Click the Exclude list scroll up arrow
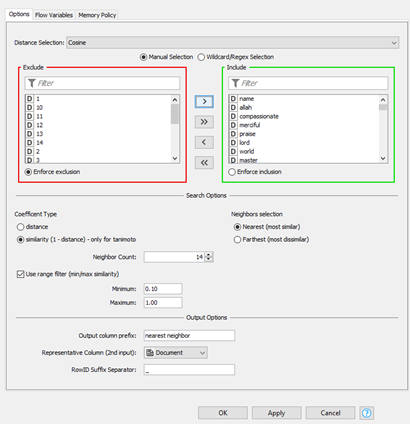 [x=175, y=99]
